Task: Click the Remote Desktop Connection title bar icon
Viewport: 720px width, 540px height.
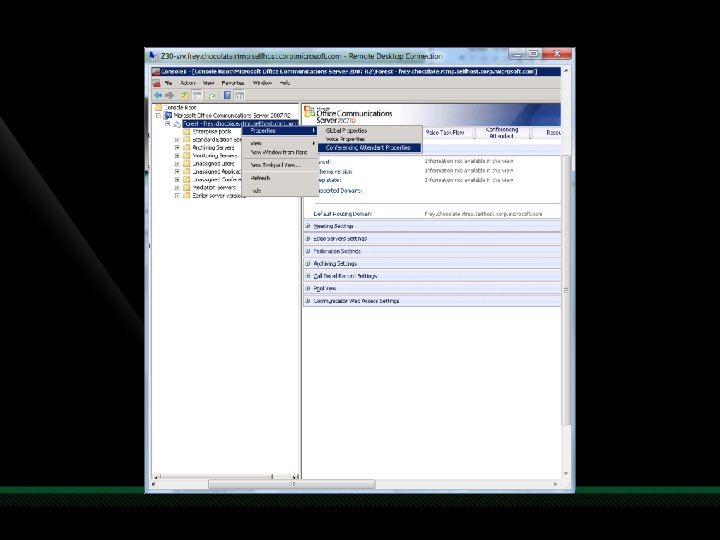Action: [153, 56]
